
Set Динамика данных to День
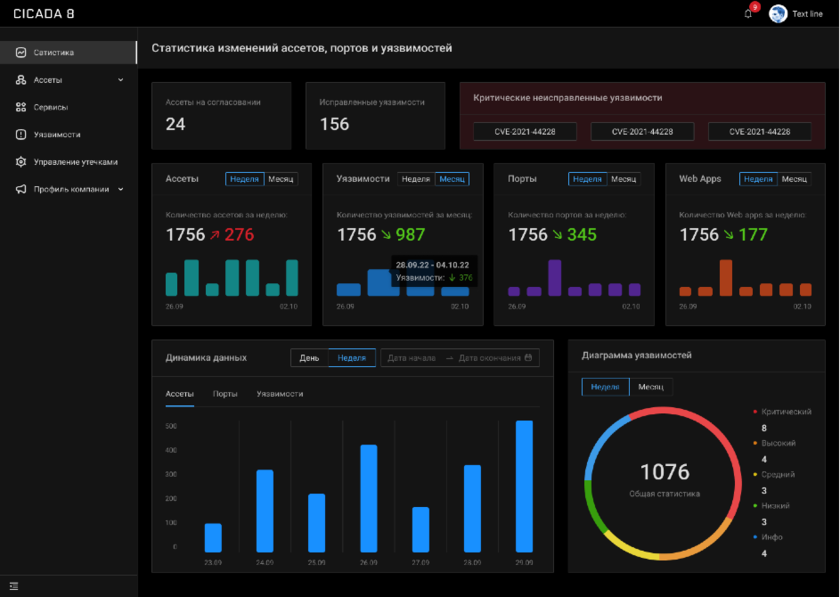[x=310, y=358]
